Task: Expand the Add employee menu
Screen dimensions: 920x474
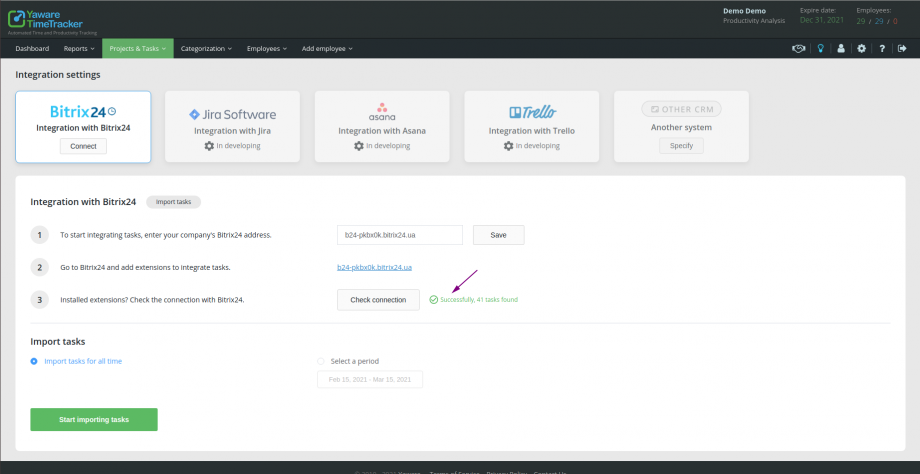Action: [327, 49]
